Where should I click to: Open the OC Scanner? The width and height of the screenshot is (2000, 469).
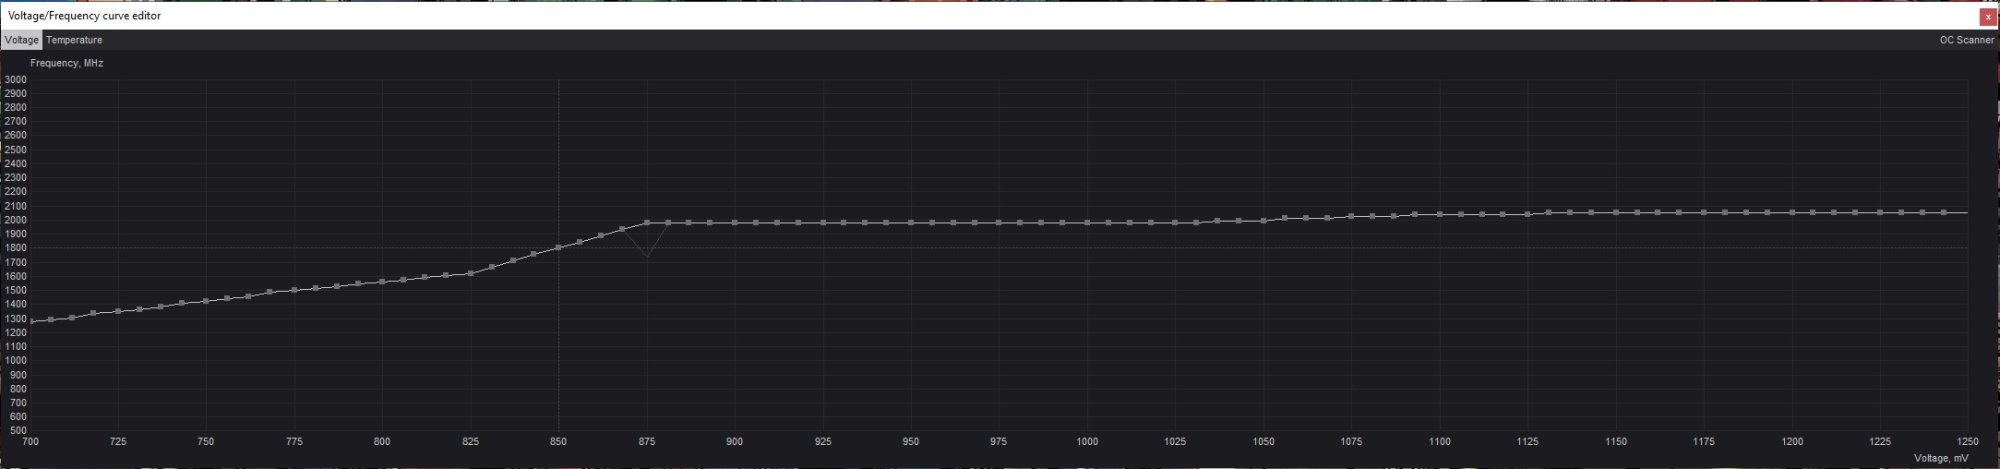point(1966,40)
